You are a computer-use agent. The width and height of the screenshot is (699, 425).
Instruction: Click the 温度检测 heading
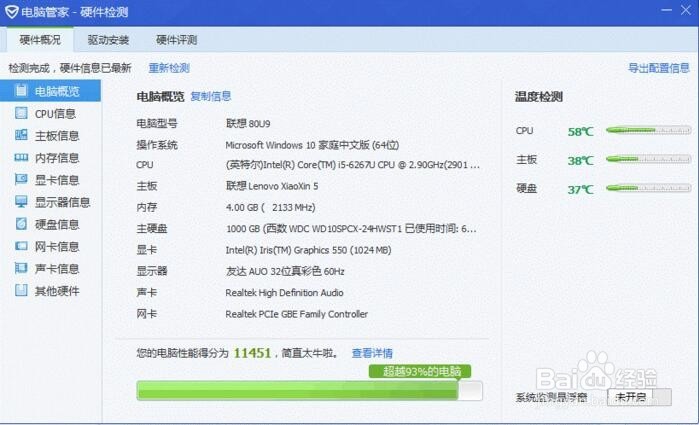pos(539,97)
